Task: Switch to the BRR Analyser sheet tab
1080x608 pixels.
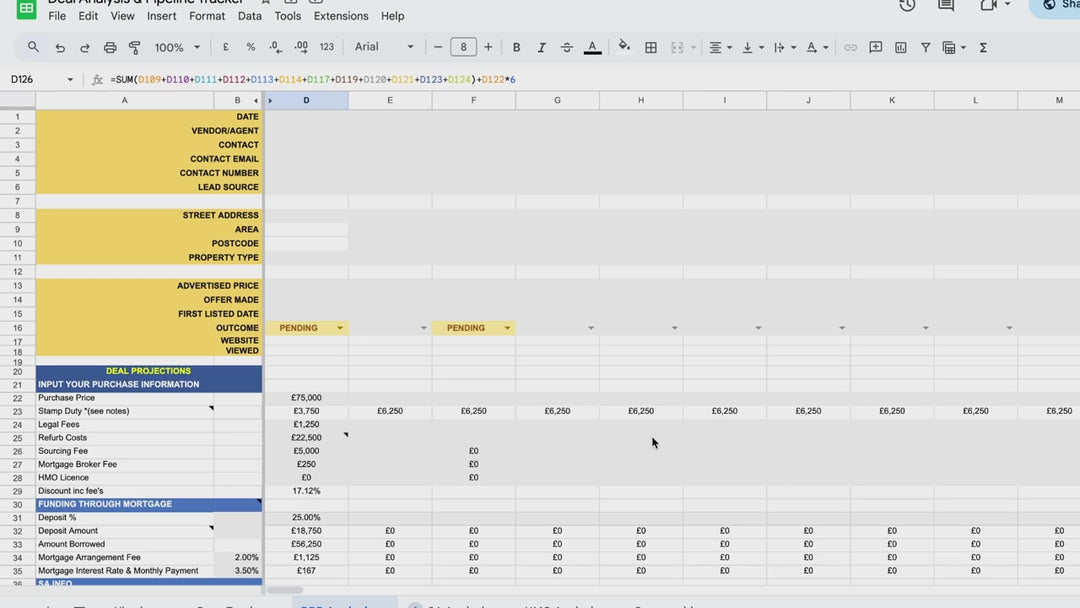Action: click(x=344, y=604)
